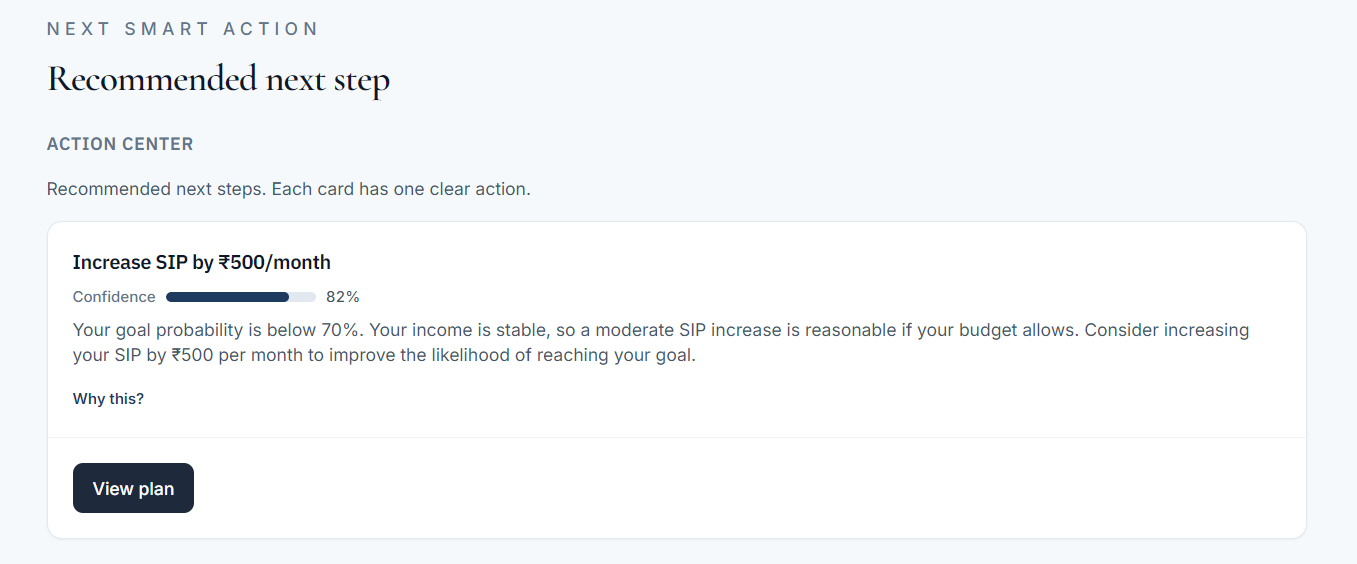Viewport: 1357px width, 564px height.
Task: Click the 82% confidence value
Action: pos(343,297)
